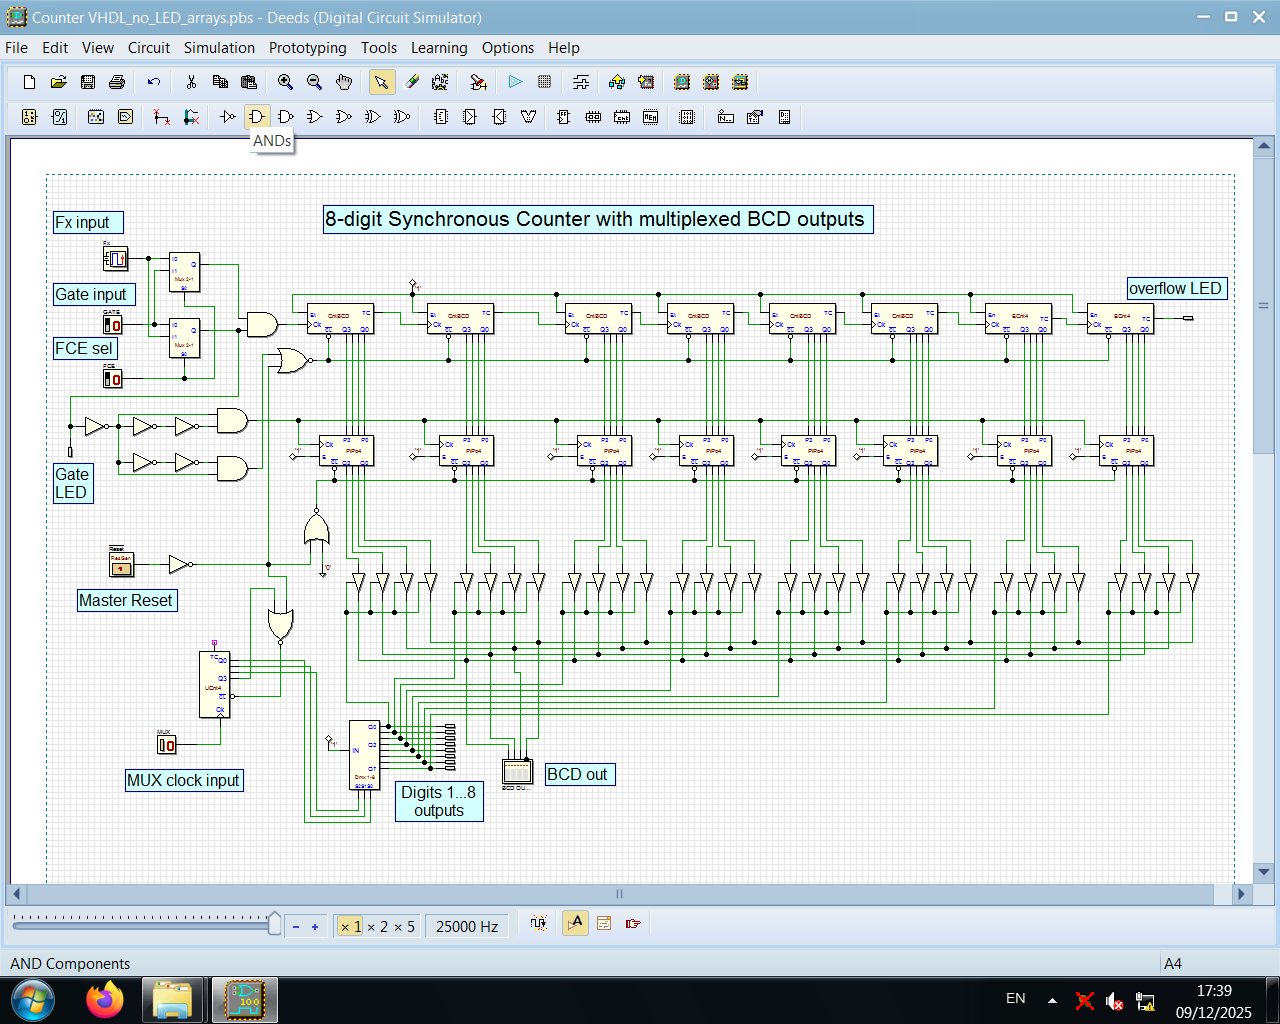Toggle the Gate input switch
Screen dimensions: 1280x1024
113,323
